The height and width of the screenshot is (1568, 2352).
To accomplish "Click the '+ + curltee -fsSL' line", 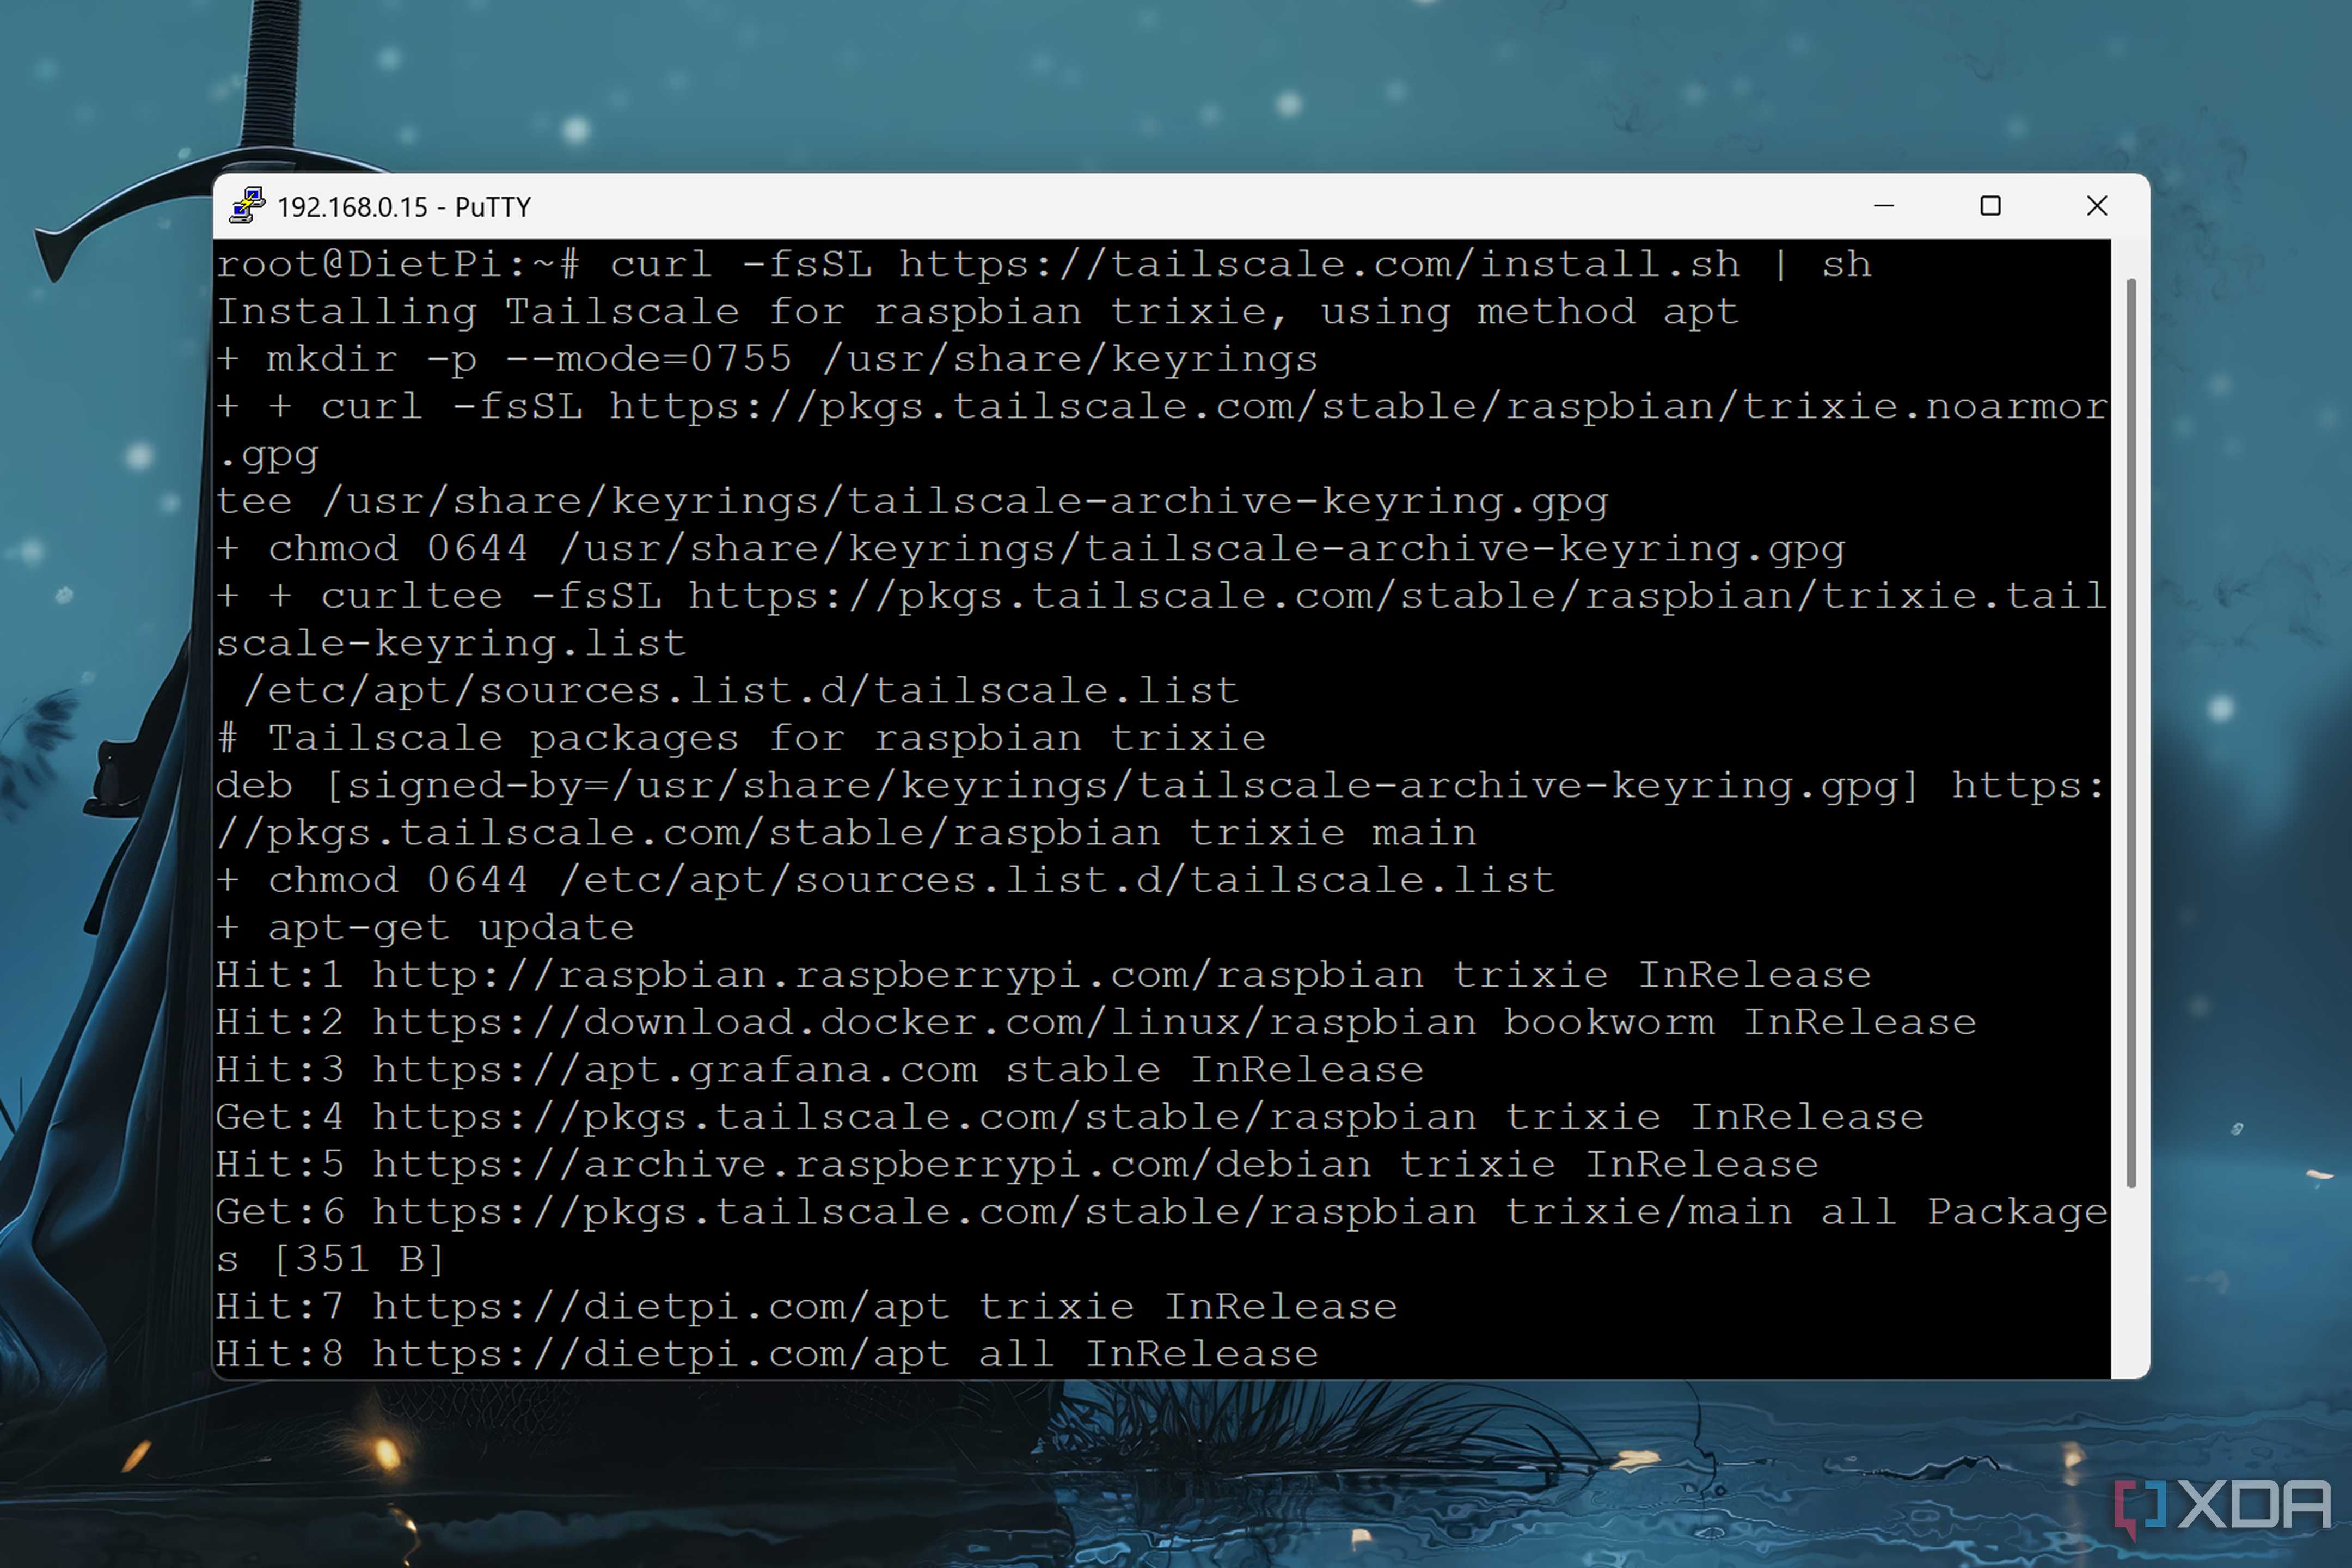I will pos(1162,597).
